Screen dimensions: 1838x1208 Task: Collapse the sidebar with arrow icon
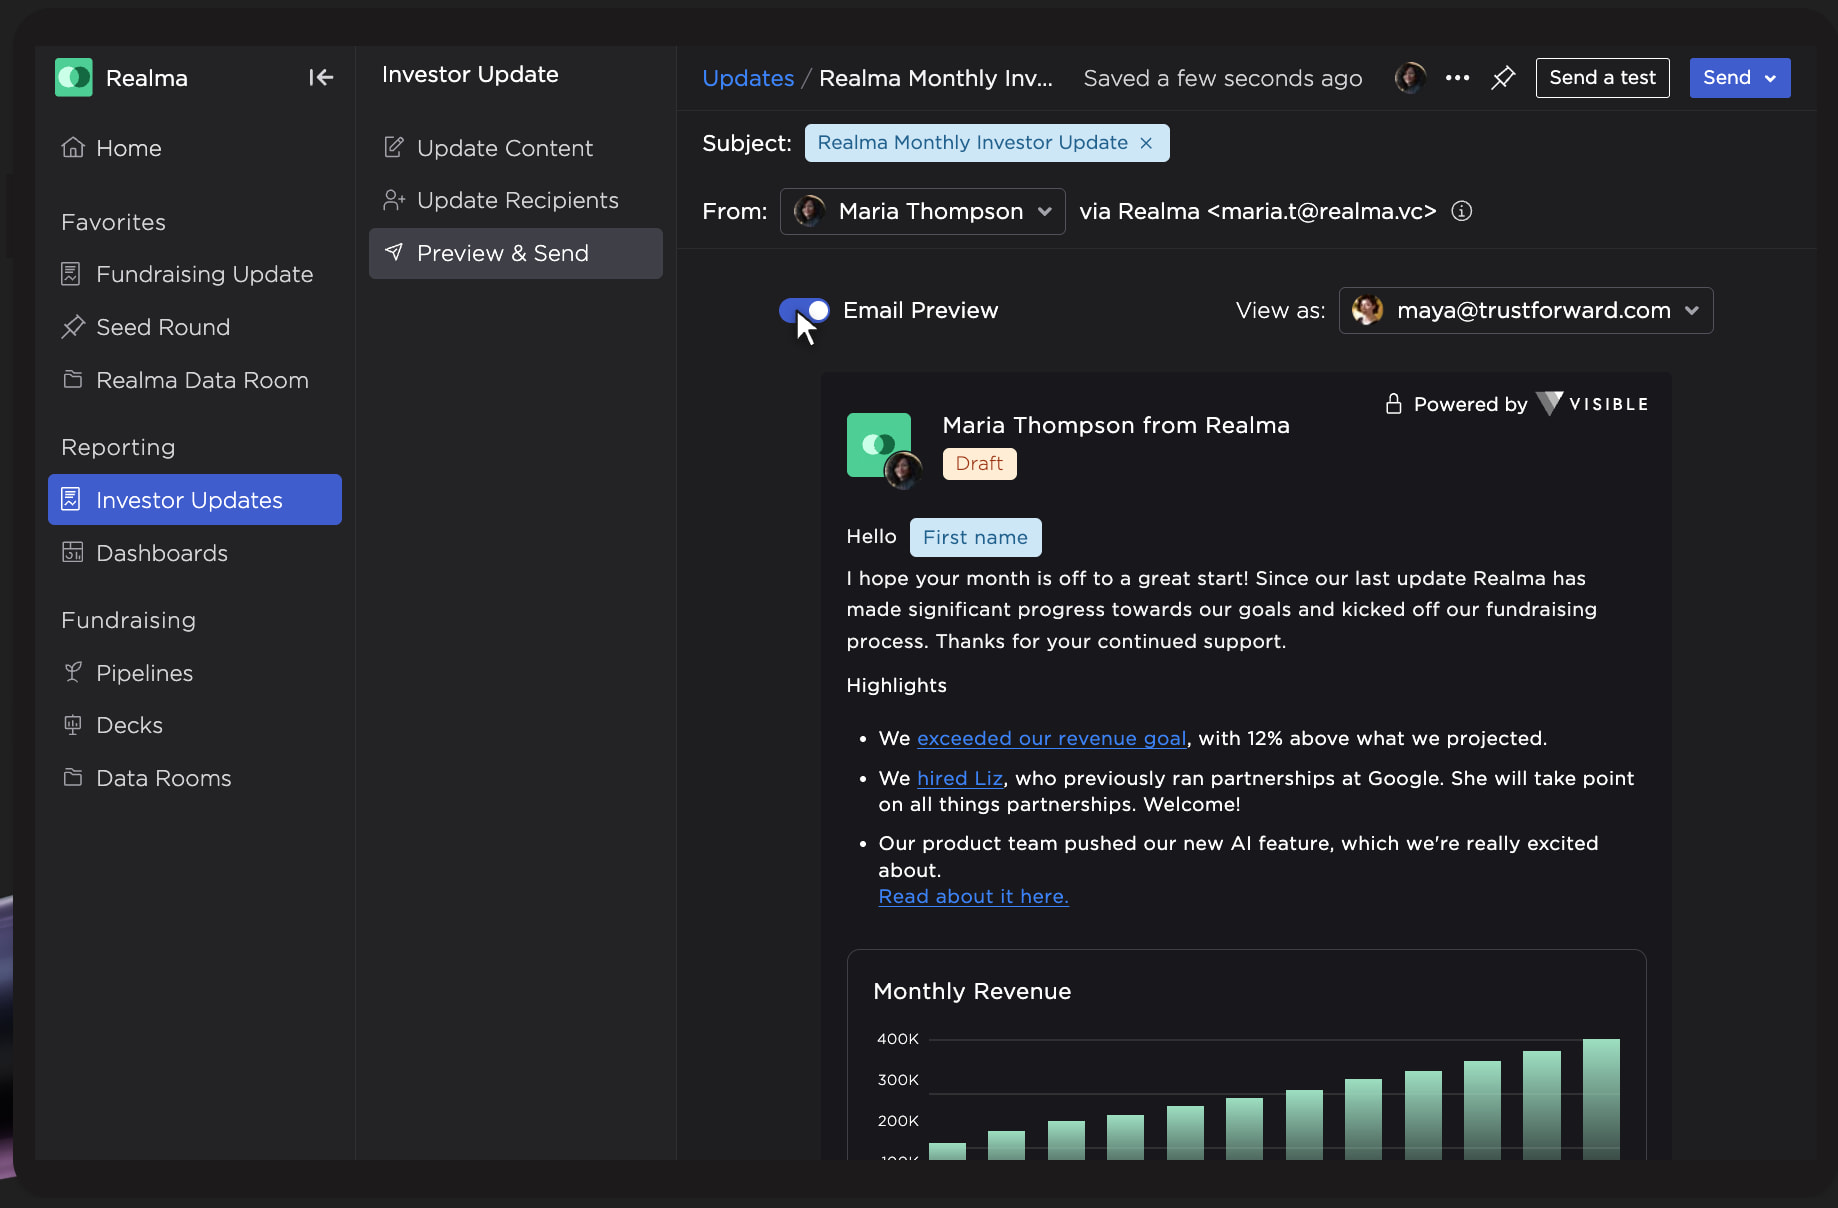(x=321, y=78)
